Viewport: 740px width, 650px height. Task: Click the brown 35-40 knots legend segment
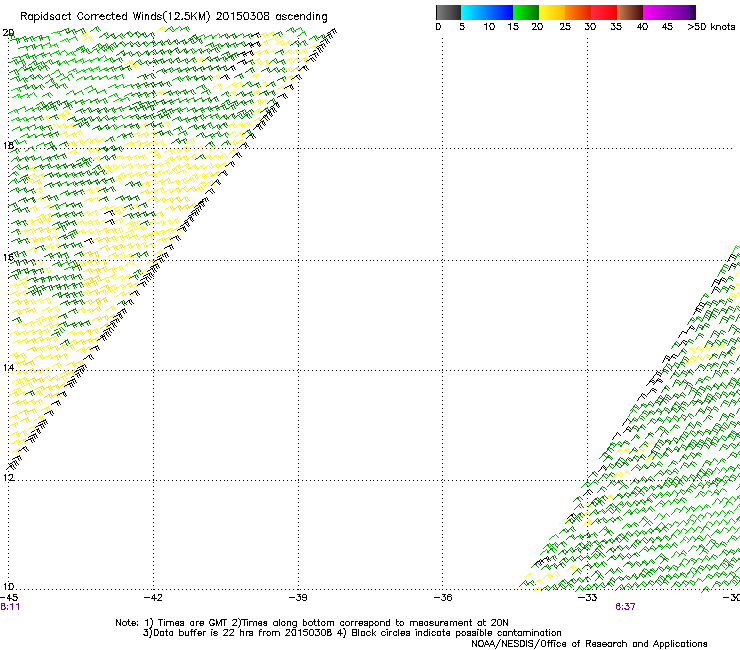(630, 12)
